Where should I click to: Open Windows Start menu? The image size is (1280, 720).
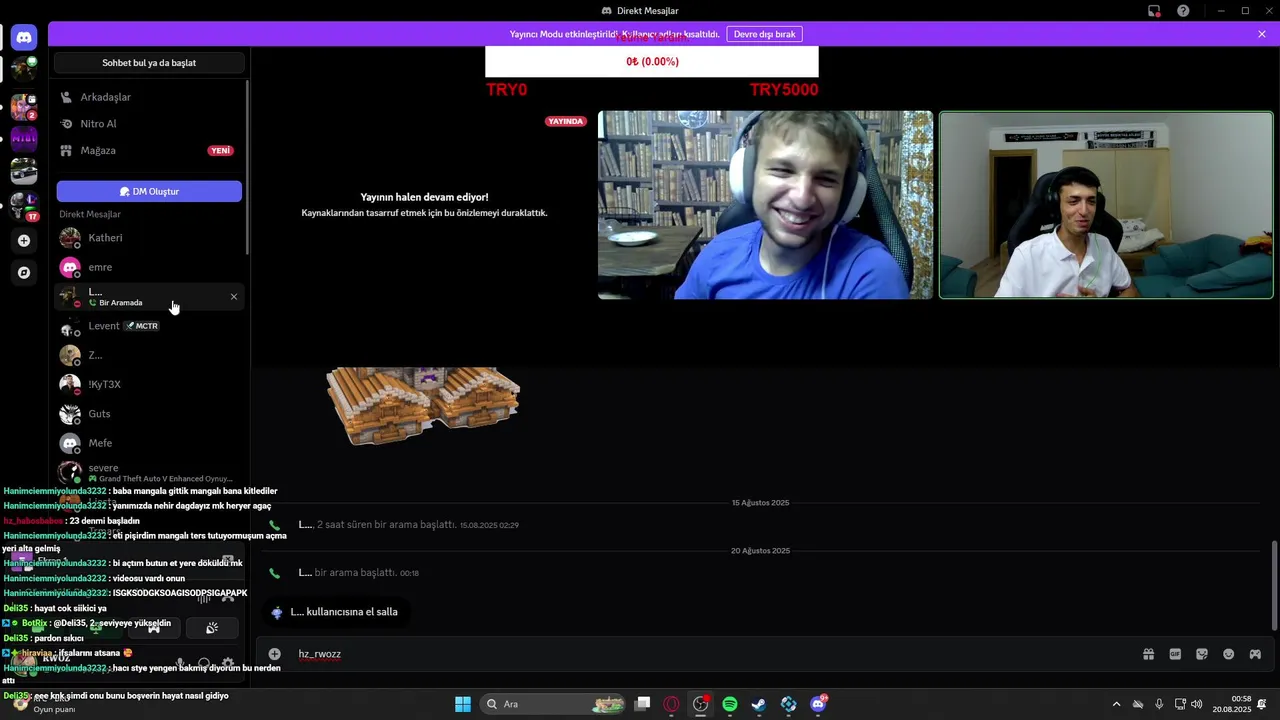[x=462, y=704]
